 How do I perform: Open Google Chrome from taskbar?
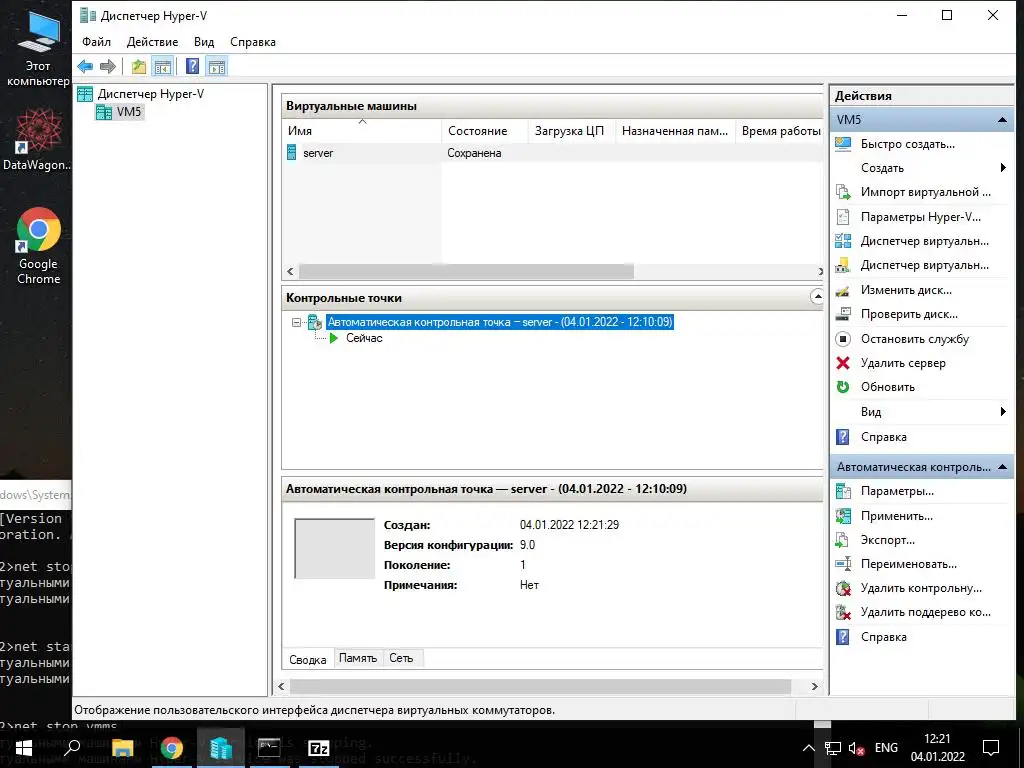tap(172, 748)
